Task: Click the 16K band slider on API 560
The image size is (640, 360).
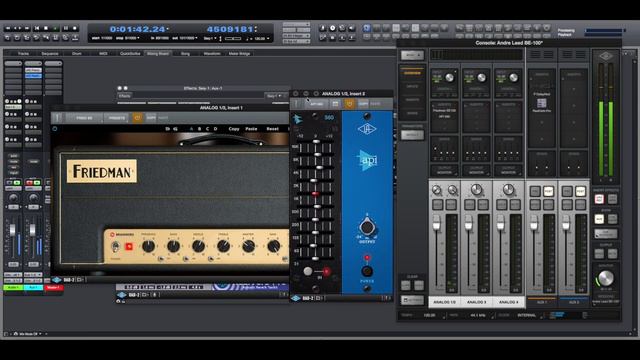Action: coord(316,142)
